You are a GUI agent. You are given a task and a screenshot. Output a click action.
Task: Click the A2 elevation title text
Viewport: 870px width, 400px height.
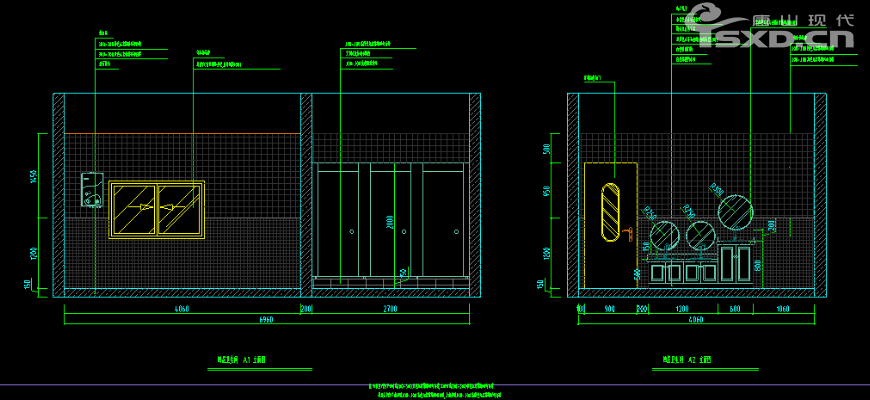pyautogui.click(x=687, y=360)
